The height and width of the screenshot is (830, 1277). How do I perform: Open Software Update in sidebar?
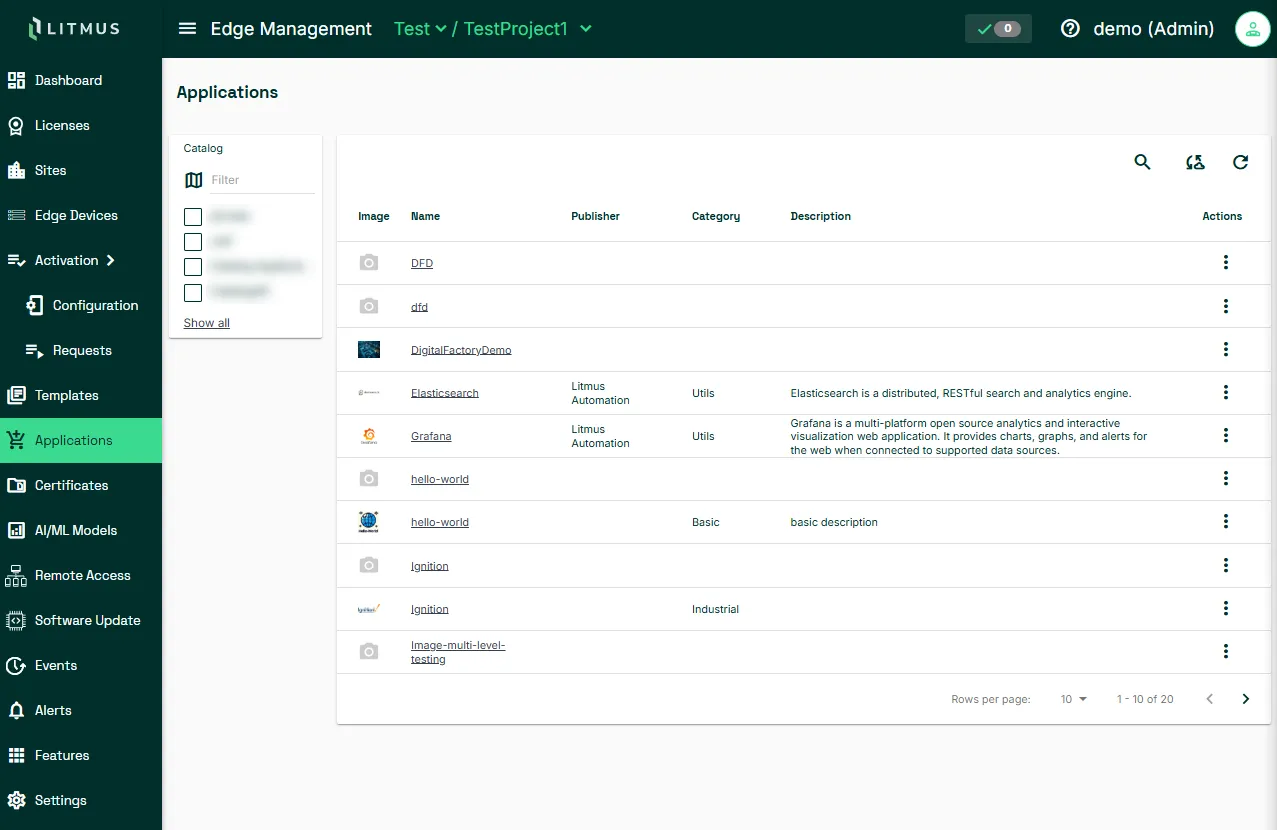click(x=81, y=620)
